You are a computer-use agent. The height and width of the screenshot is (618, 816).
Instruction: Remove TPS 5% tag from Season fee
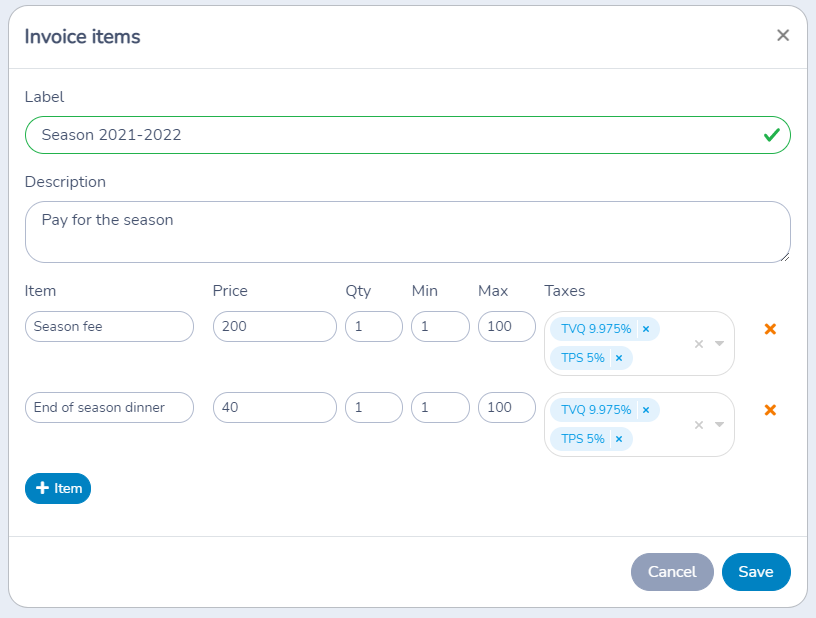pos(619,358)
